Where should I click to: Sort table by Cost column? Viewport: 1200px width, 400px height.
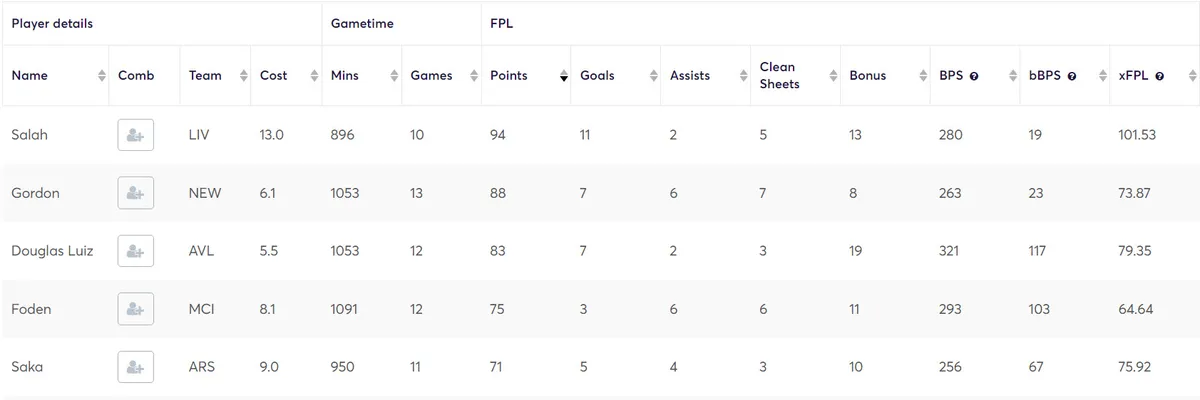pyautogui.click(x=285, y=76)
